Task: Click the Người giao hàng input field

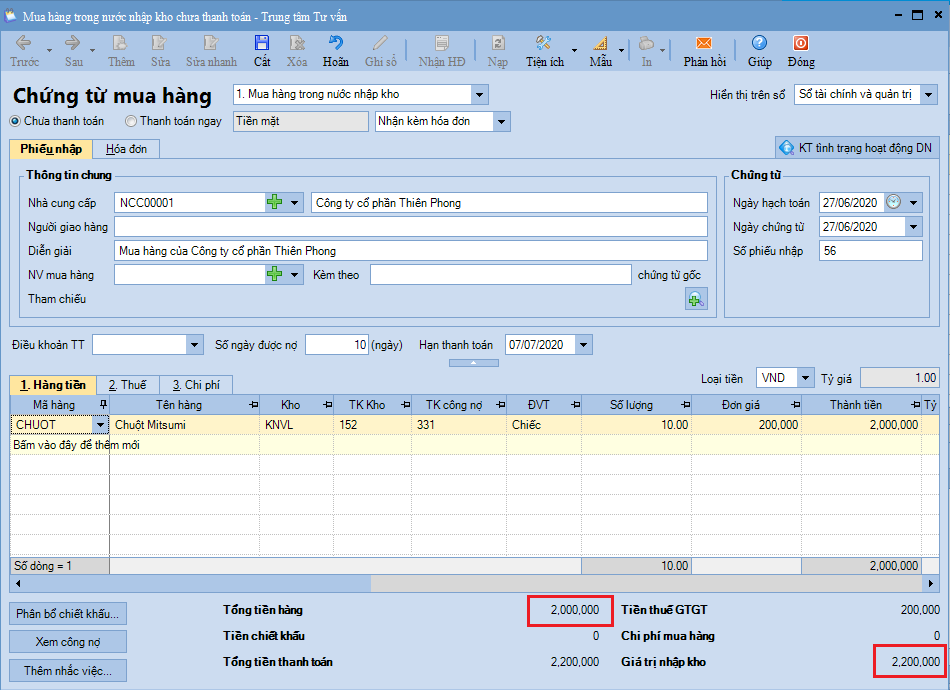Action: [411, 227]
